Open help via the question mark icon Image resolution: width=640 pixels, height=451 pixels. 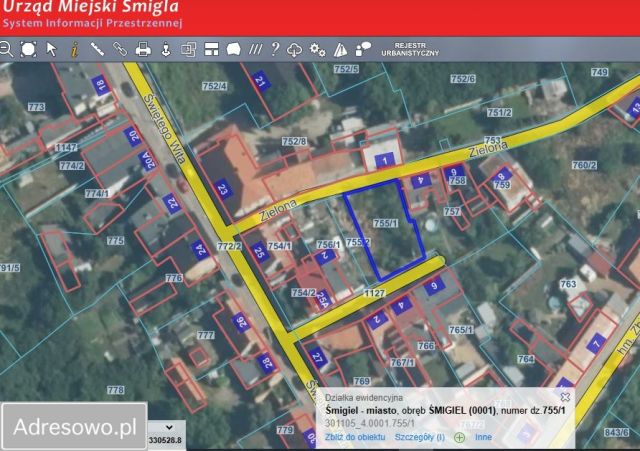(x=276, y=49)
